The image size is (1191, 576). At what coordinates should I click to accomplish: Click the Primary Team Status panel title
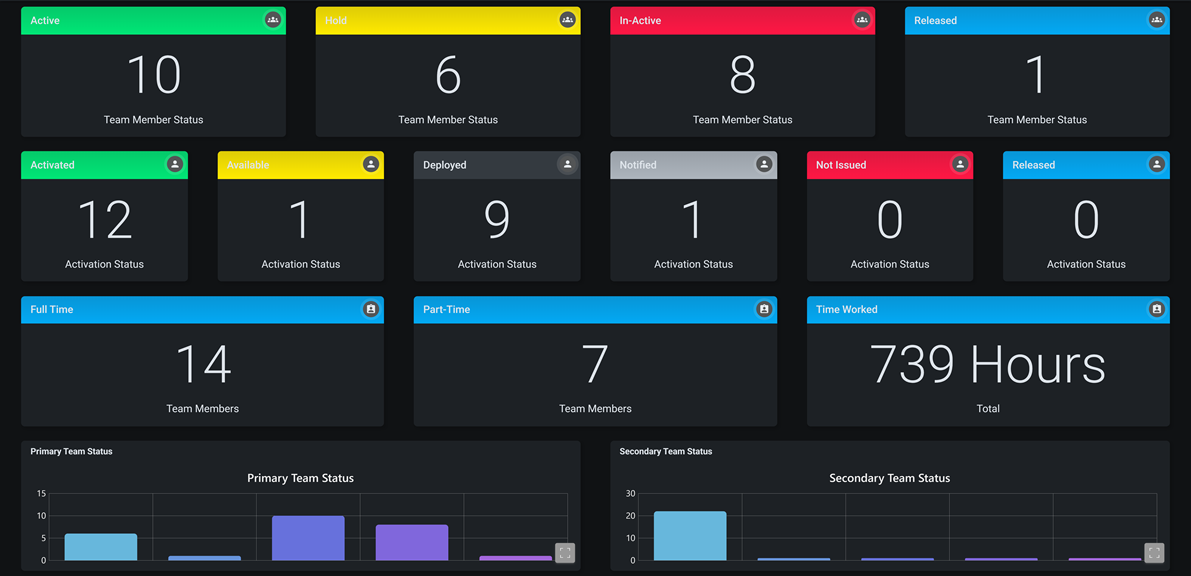point(71,451)
